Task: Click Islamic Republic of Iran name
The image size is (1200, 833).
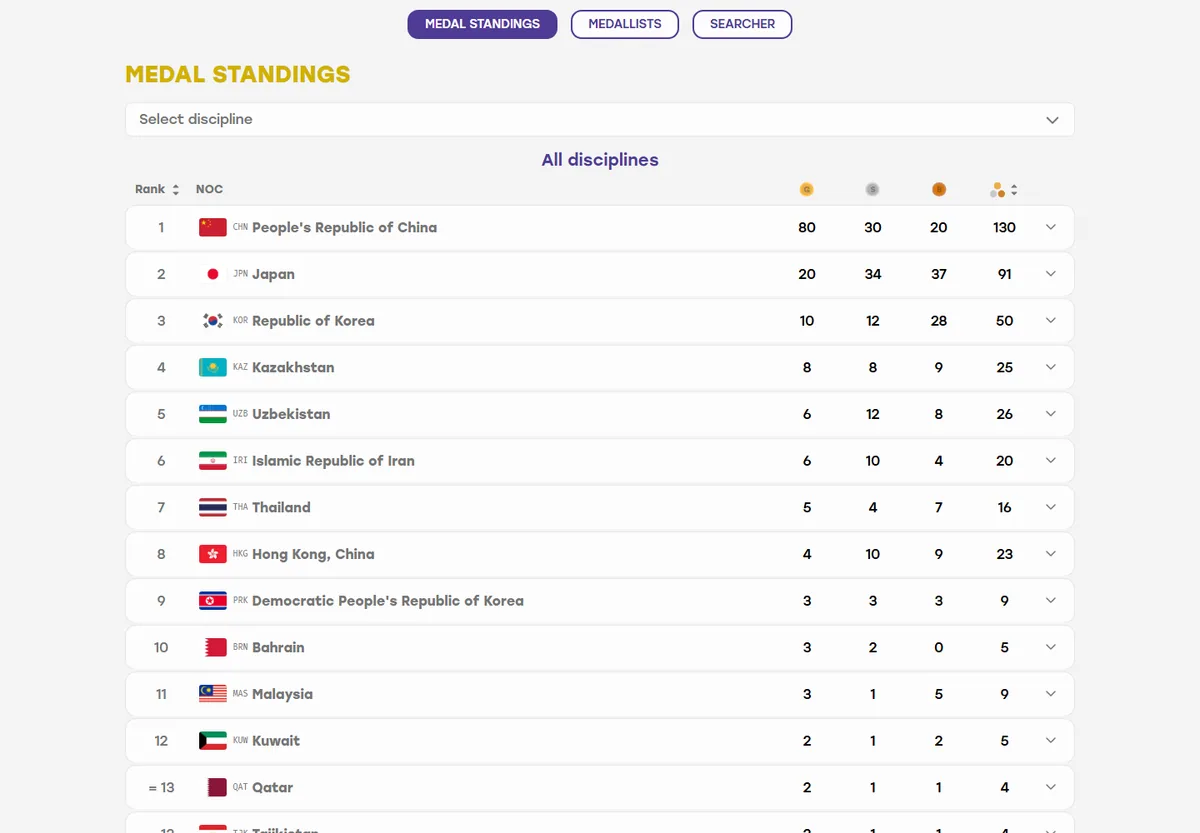Action: coord(333,461)
